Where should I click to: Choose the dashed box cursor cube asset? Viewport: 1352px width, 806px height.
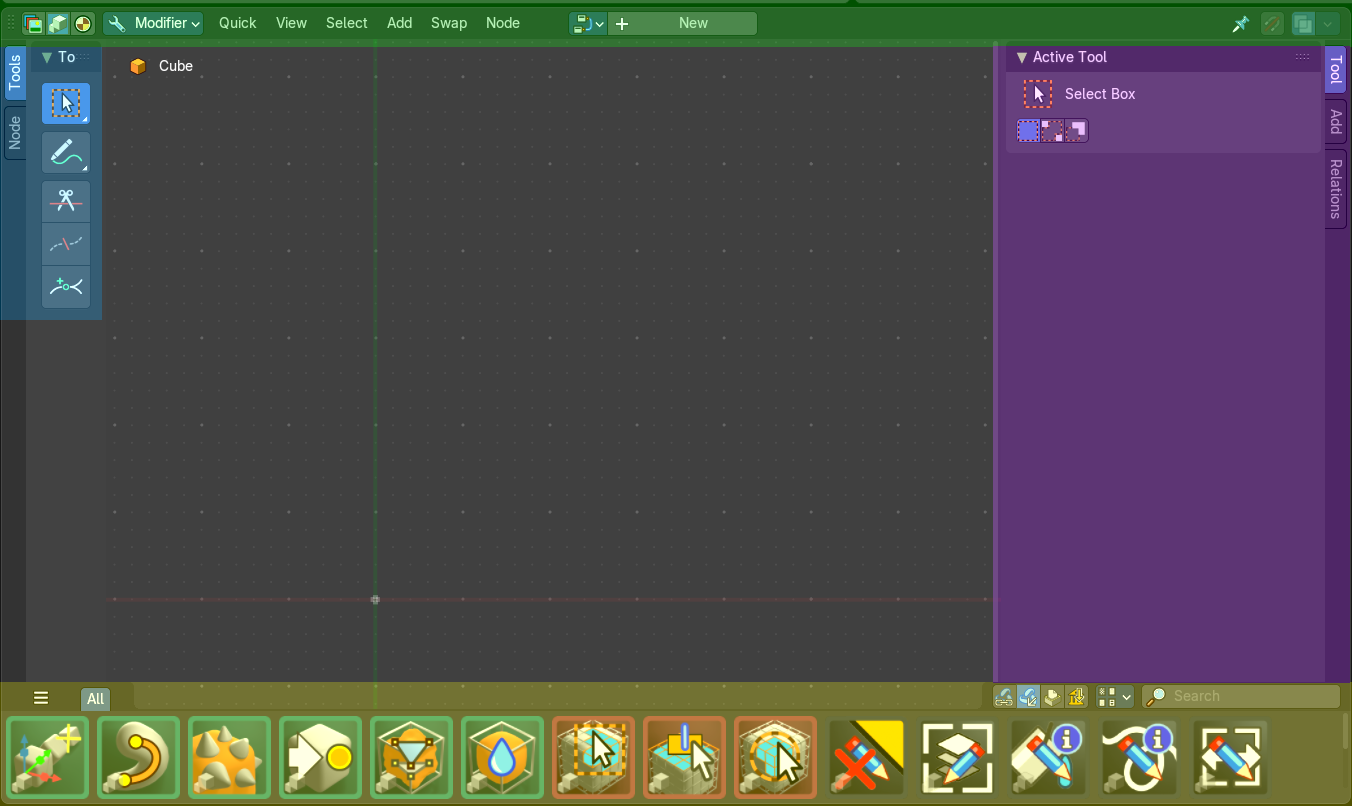click(x=594, y=758)
